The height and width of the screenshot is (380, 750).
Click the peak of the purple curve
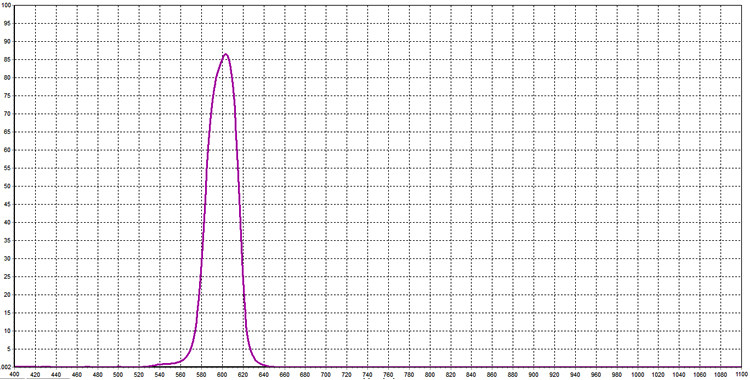225,54
